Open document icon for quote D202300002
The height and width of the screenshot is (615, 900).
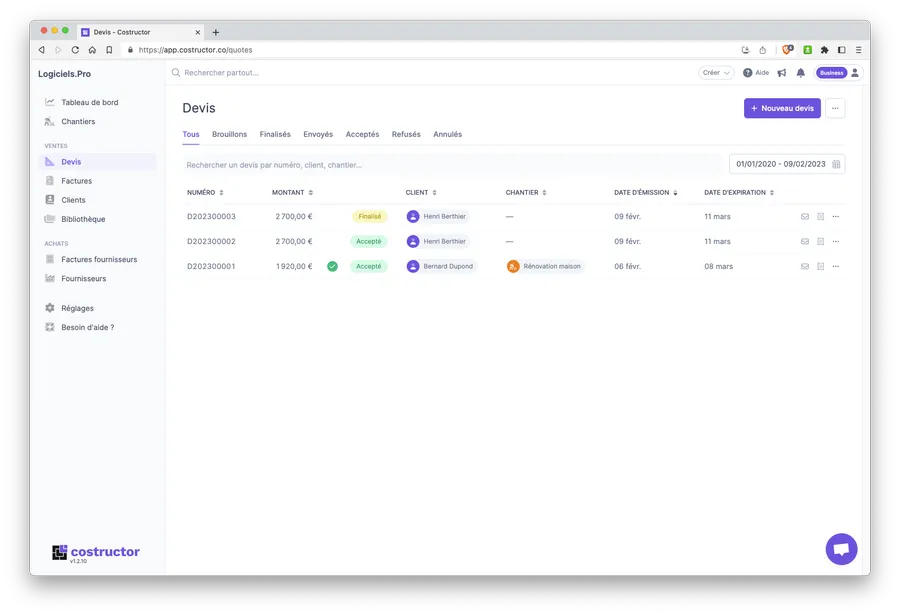[x=820, y=242]
